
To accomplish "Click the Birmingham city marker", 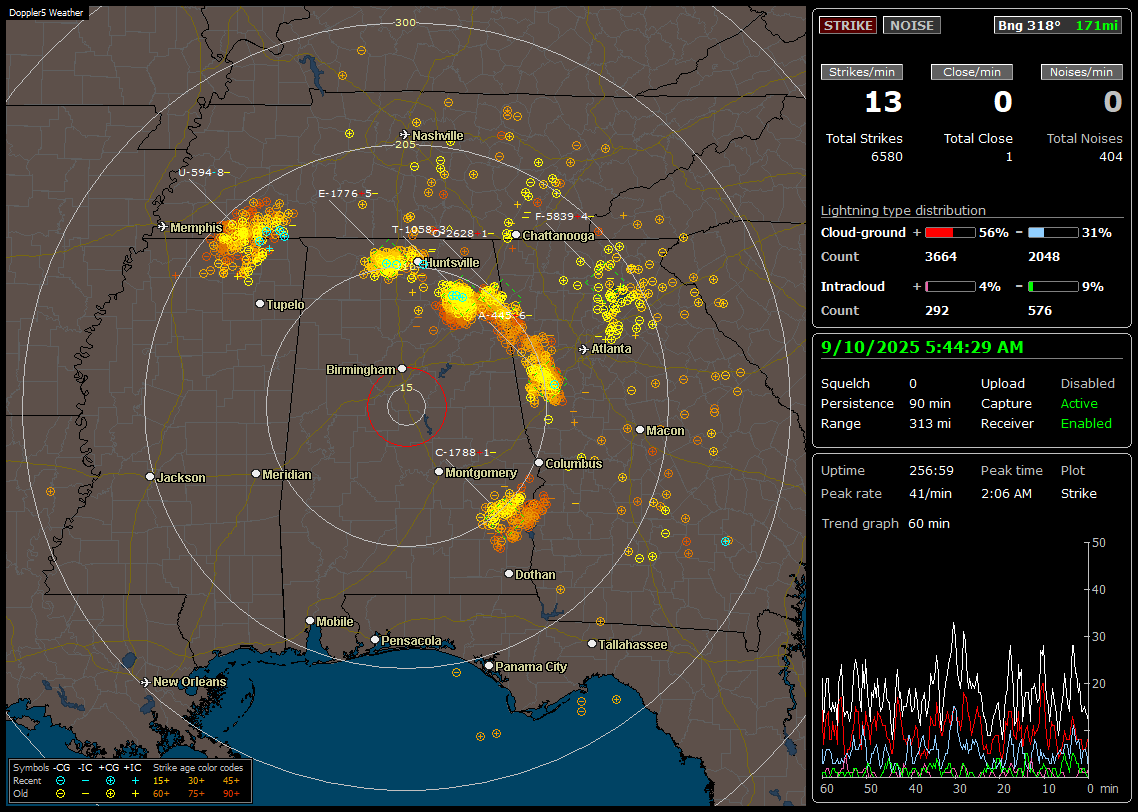I will point(402,369).
